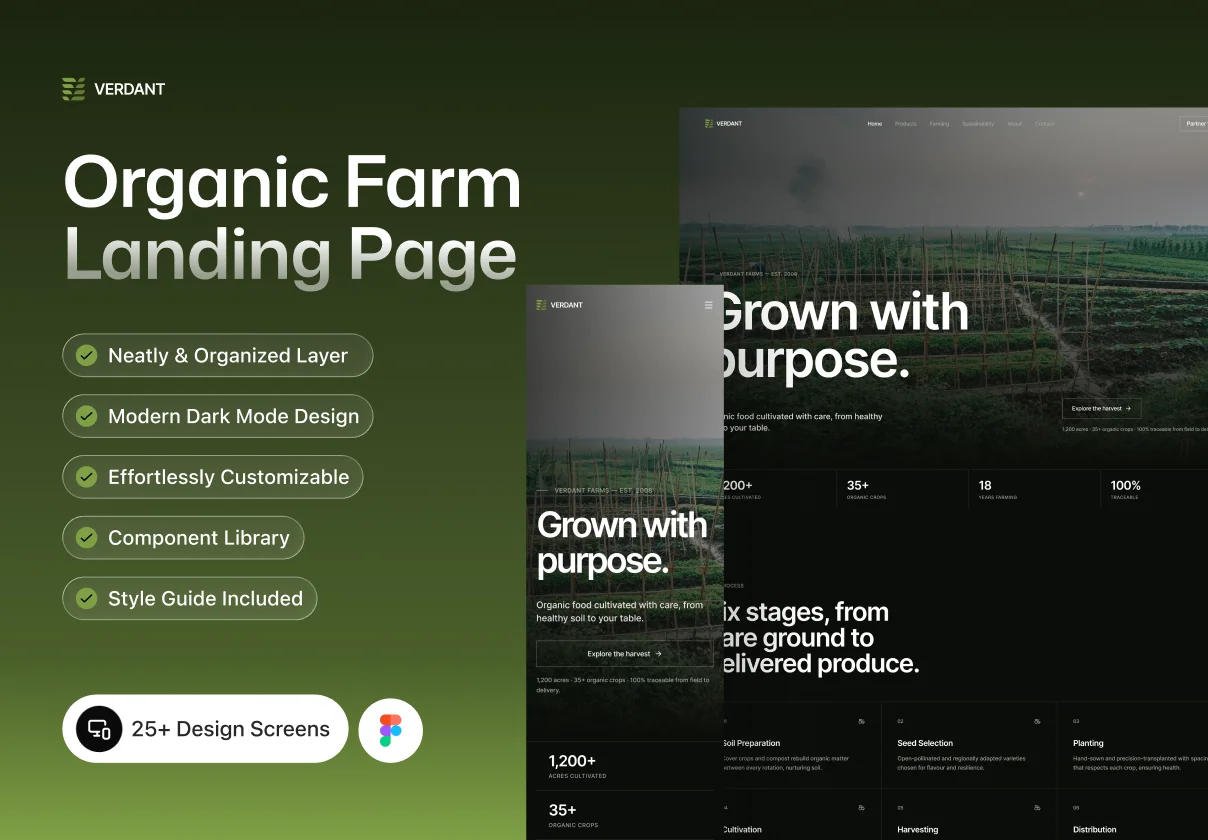Click the Planting card title
The width and height of the screenshot is (1208, 840).
tap(1088, 743)
